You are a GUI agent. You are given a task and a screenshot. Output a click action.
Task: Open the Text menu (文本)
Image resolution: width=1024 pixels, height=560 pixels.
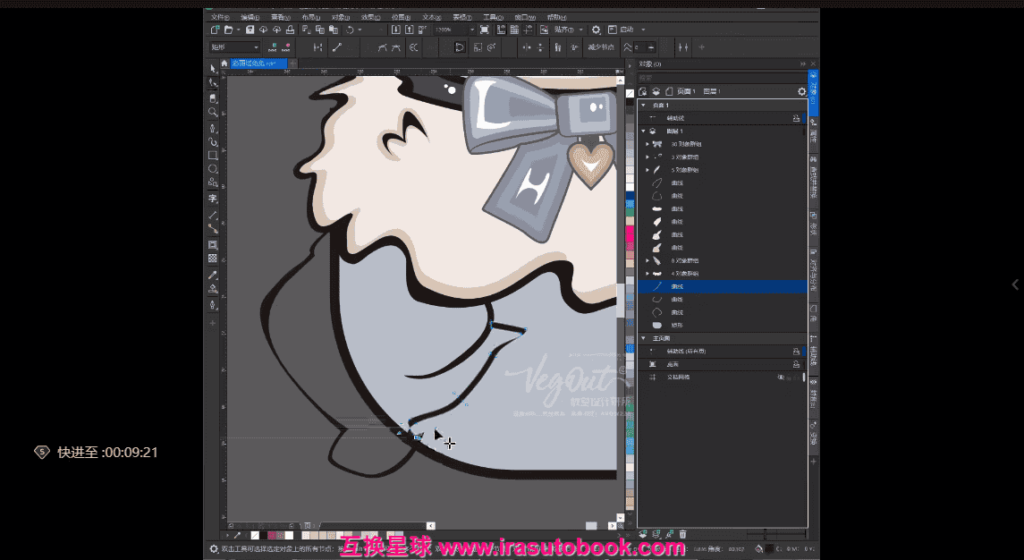[431, 17]
